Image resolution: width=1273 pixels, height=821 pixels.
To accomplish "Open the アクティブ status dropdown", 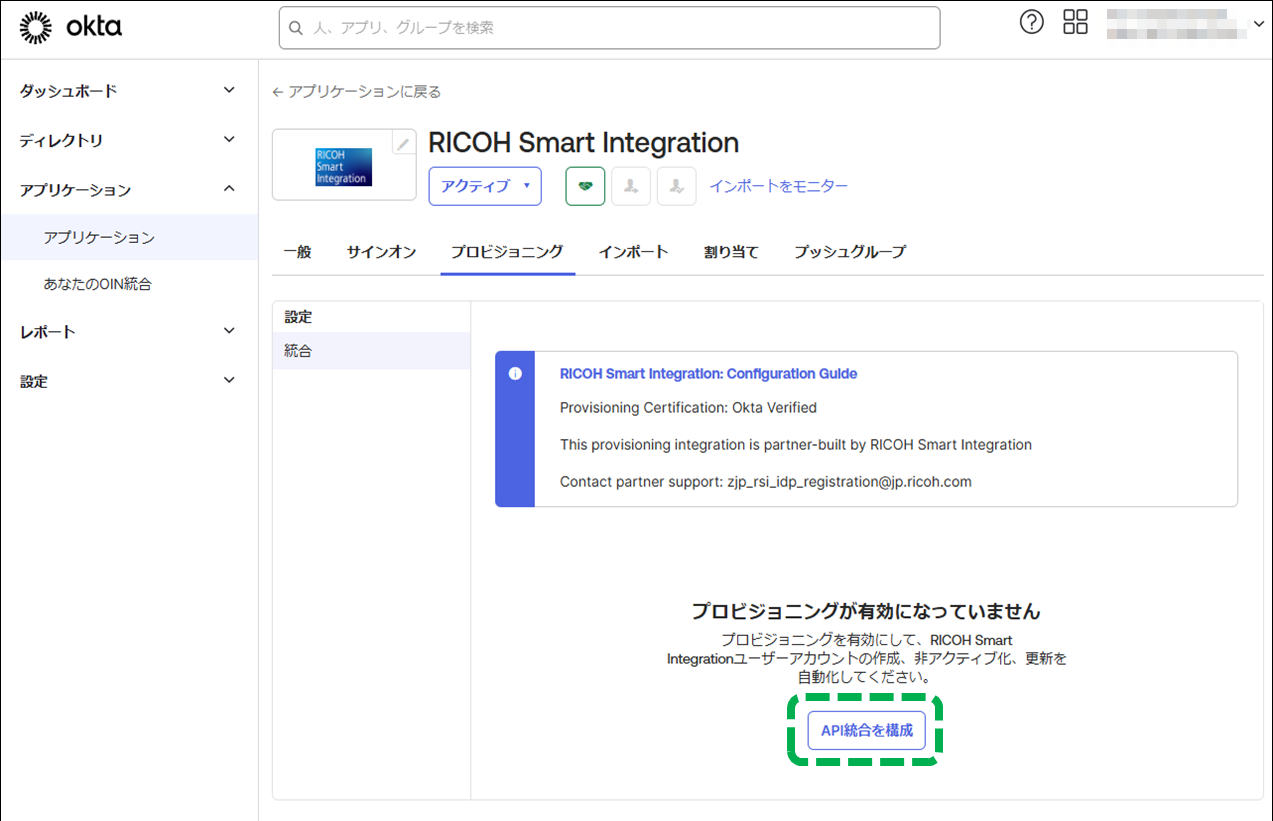I will click(485, 186).
